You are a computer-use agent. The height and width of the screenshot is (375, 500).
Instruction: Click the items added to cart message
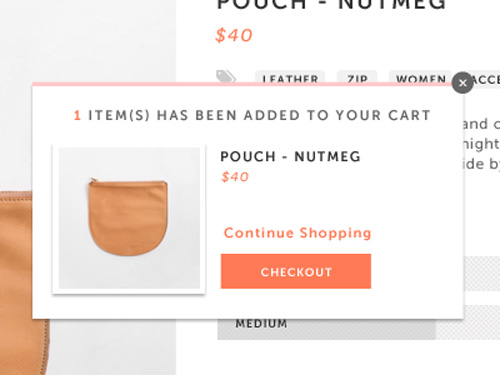[252, 115]
